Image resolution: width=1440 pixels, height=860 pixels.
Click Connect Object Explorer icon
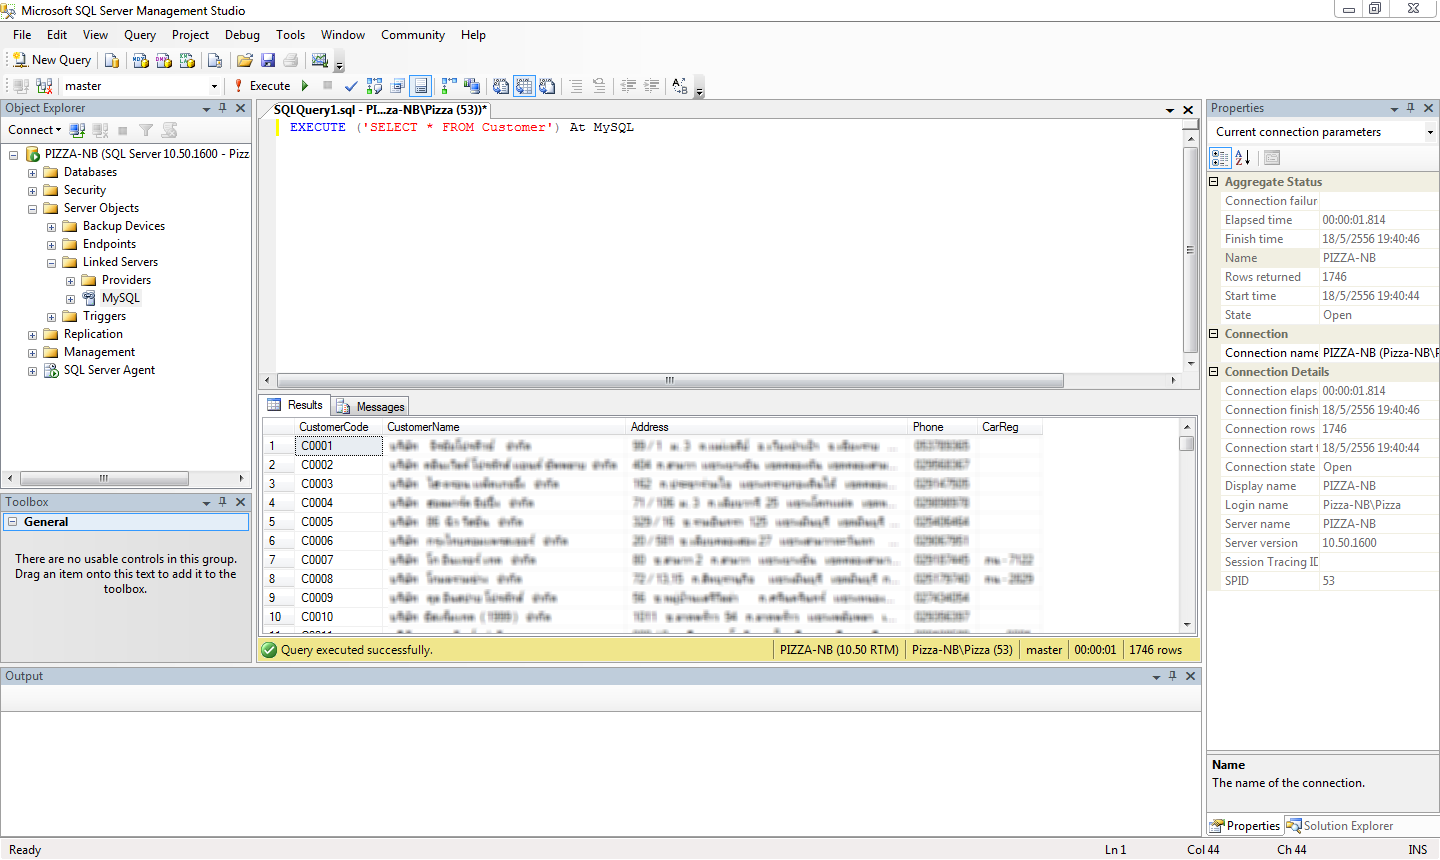(77, 130)
